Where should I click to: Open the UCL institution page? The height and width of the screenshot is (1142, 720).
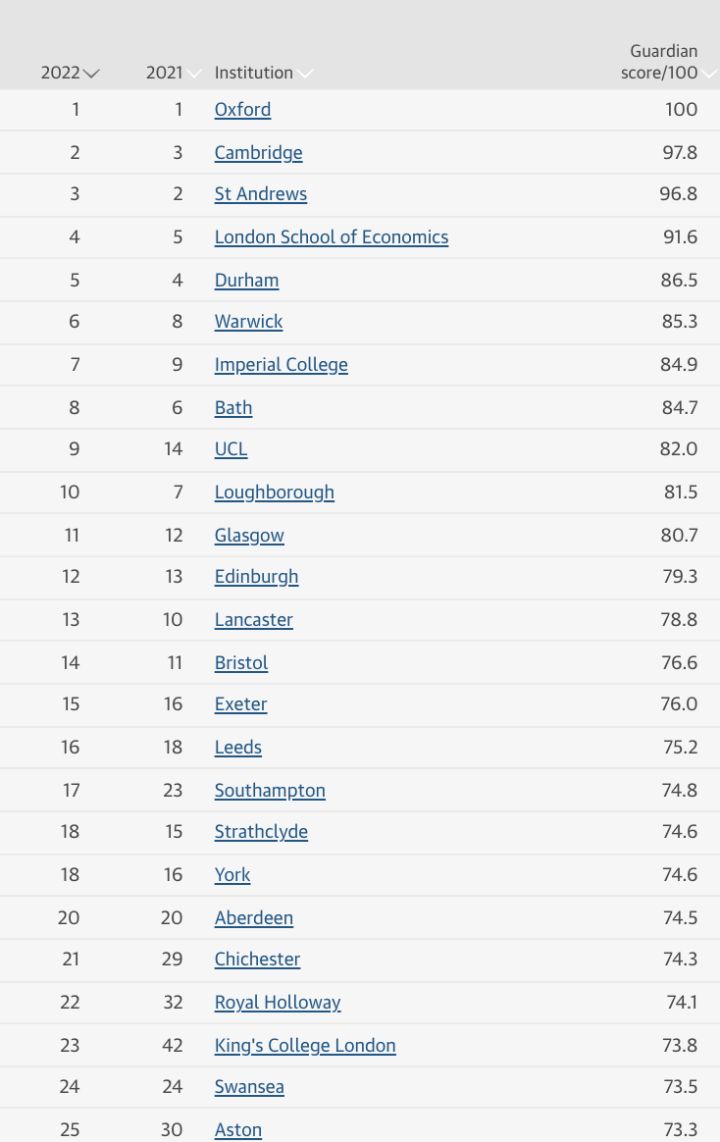tap(231, 449)
